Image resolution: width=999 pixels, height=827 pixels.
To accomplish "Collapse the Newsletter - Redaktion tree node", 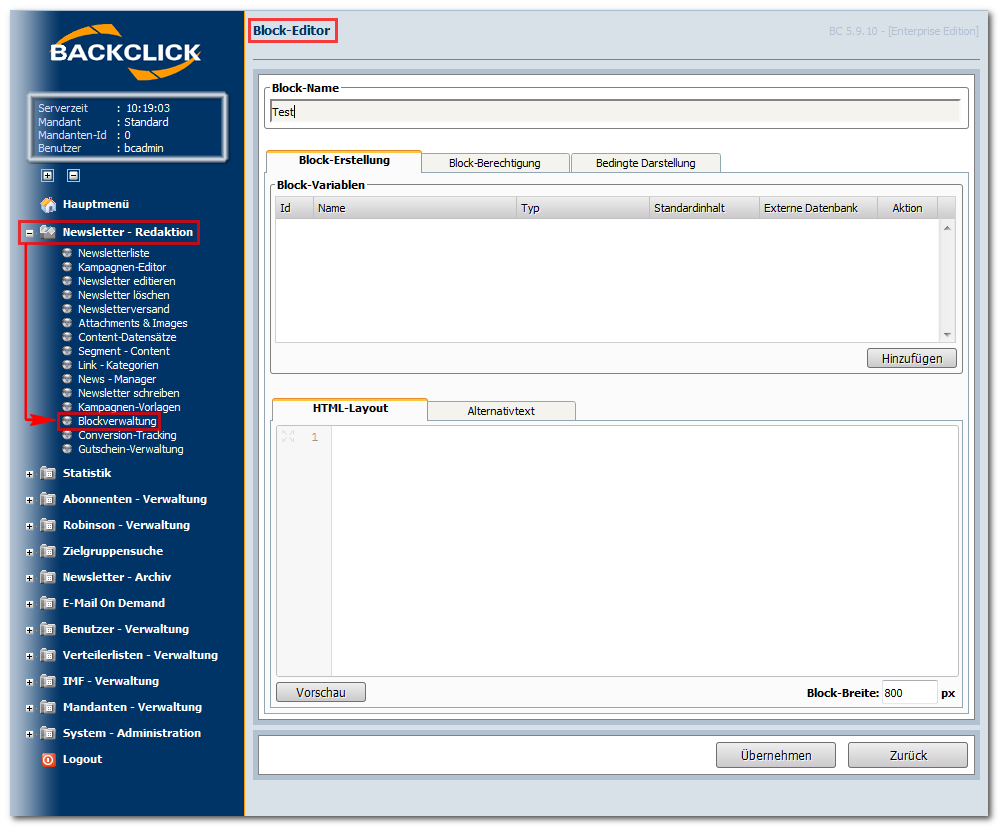I will point(29,233).
